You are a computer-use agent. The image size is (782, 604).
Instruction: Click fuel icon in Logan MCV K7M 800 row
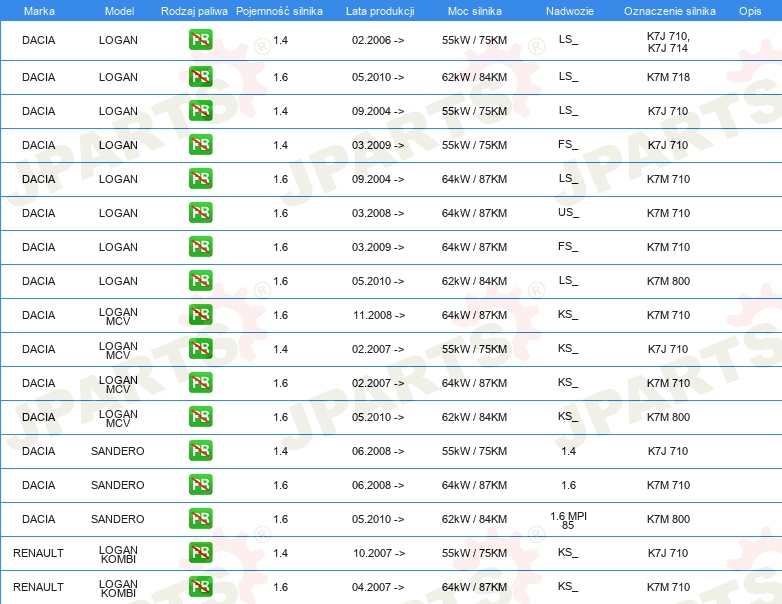pos(200,417)
